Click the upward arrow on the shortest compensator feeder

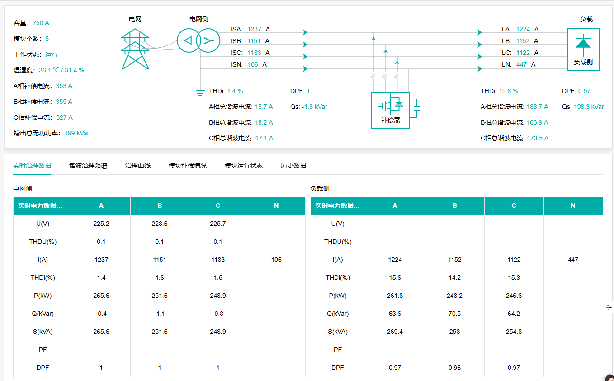(x=397, y=63)
